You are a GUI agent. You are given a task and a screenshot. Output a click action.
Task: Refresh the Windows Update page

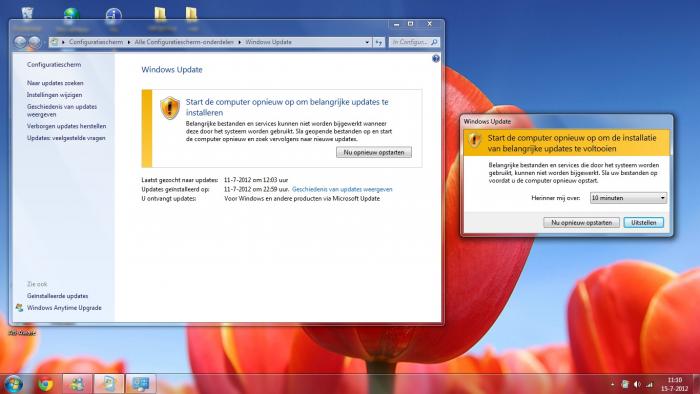[x=379, y=42]
